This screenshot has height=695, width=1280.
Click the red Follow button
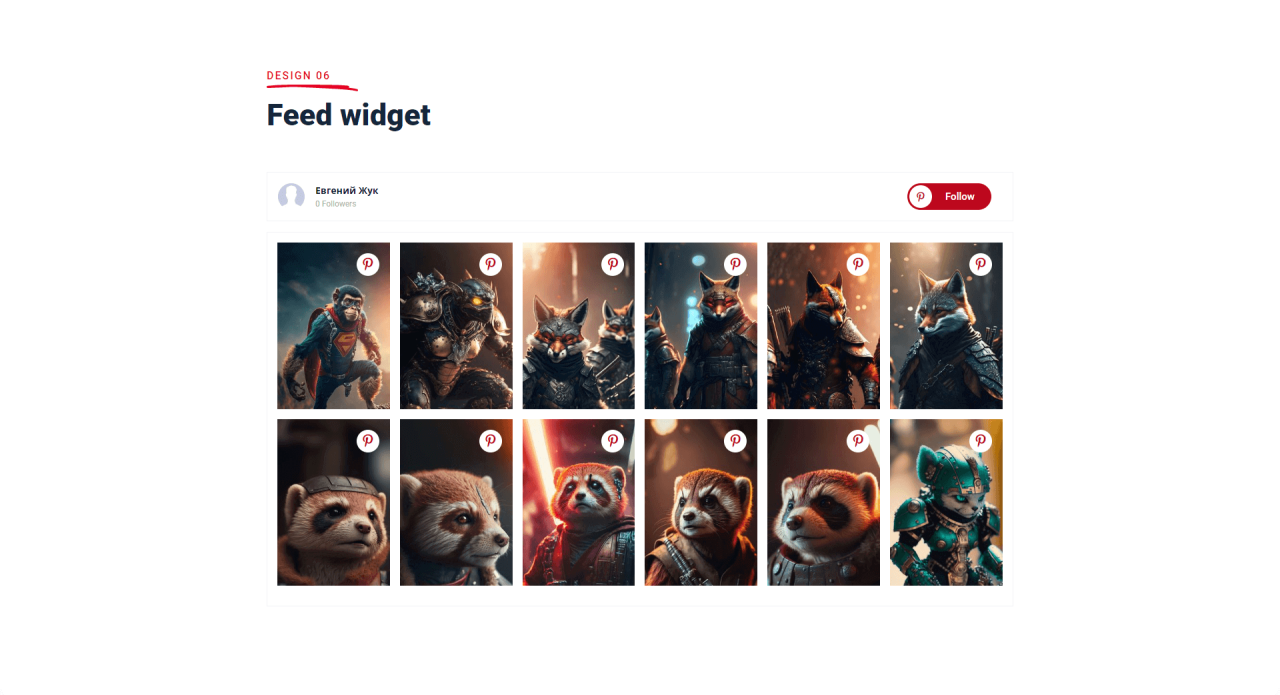click(949, 196)
